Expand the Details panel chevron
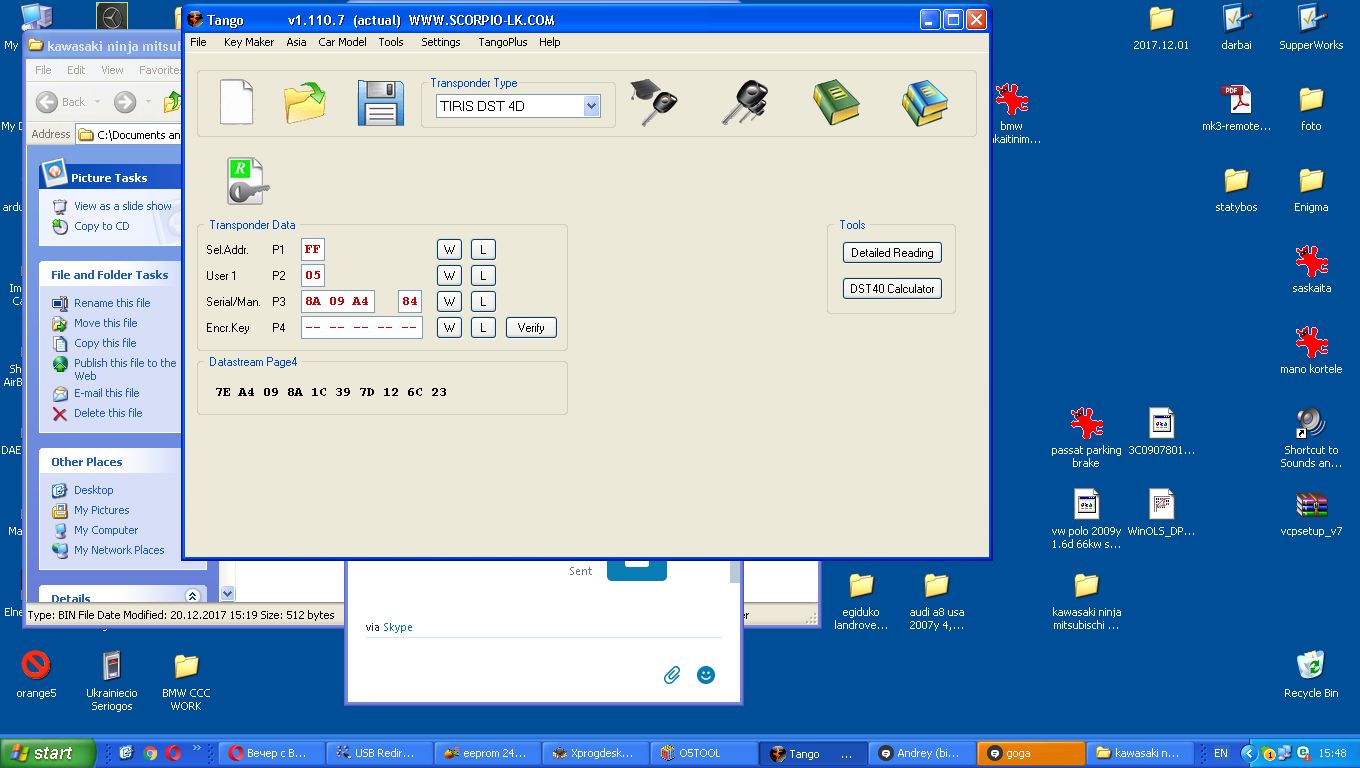 [193, 597]
